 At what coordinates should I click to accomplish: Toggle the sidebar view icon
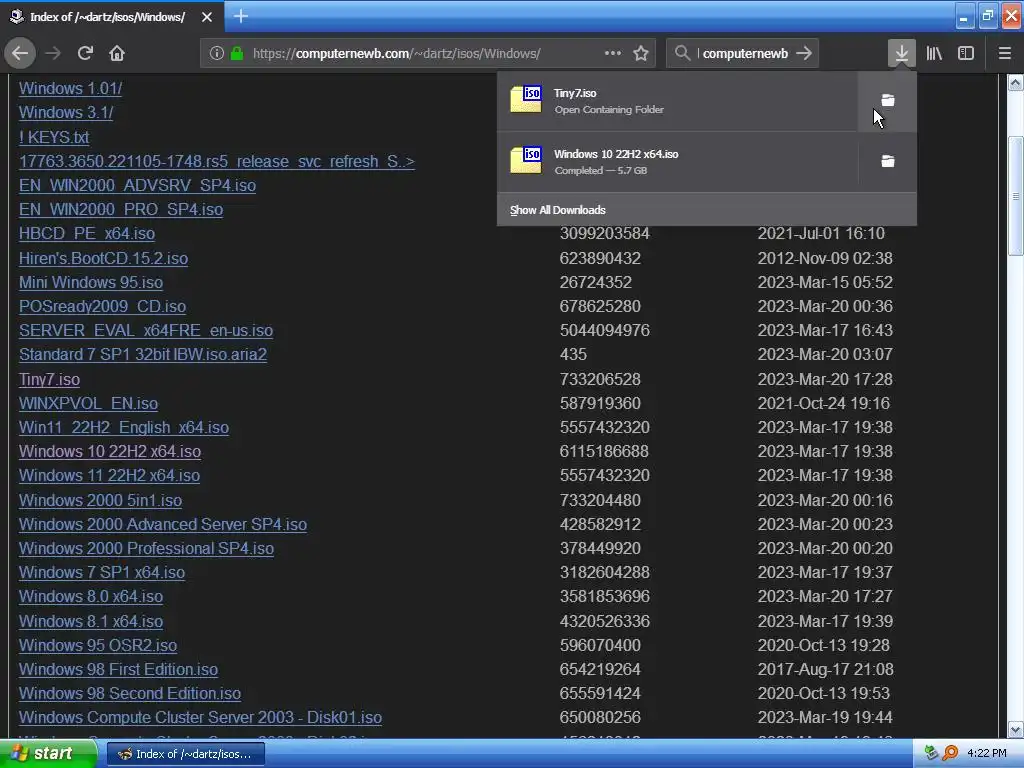[966, 54]
